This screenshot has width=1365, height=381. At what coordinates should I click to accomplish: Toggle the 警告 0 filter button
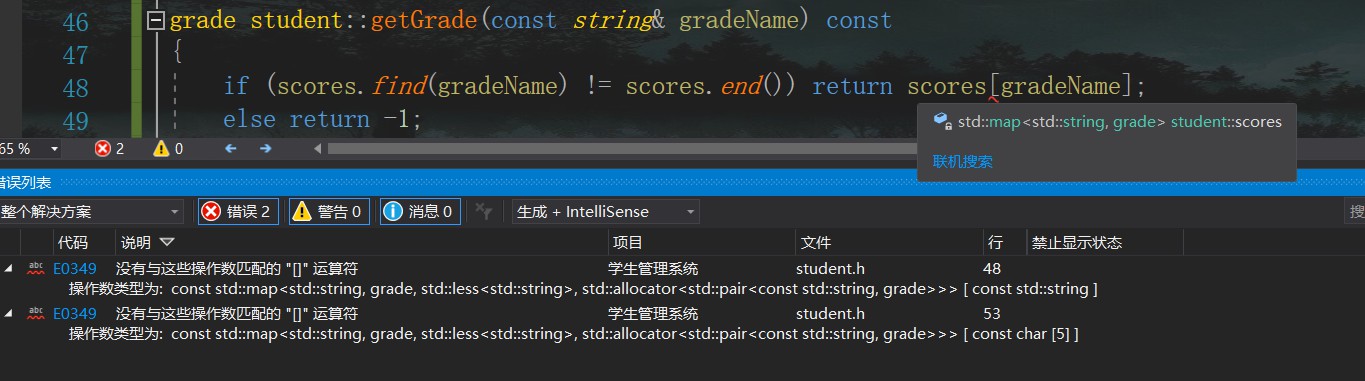[x=329, y=211]
